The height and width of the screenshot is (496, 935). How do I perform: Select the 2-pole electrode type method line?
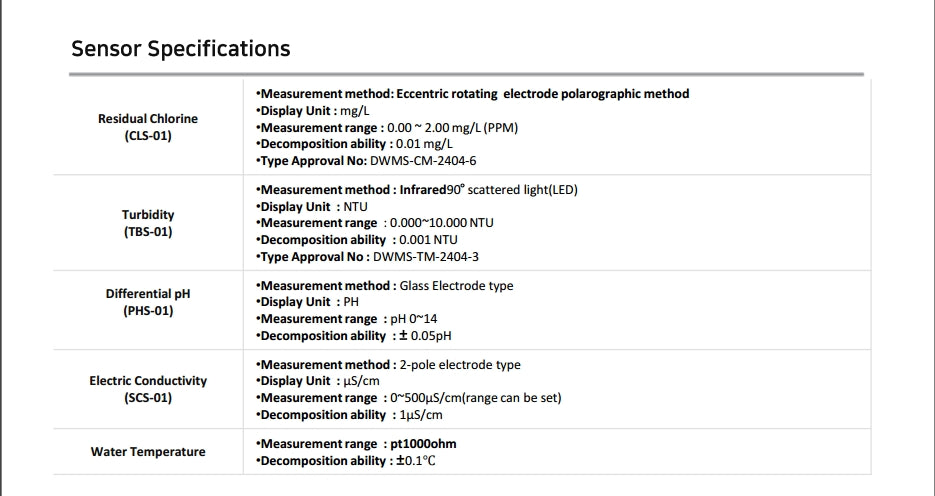388,365
